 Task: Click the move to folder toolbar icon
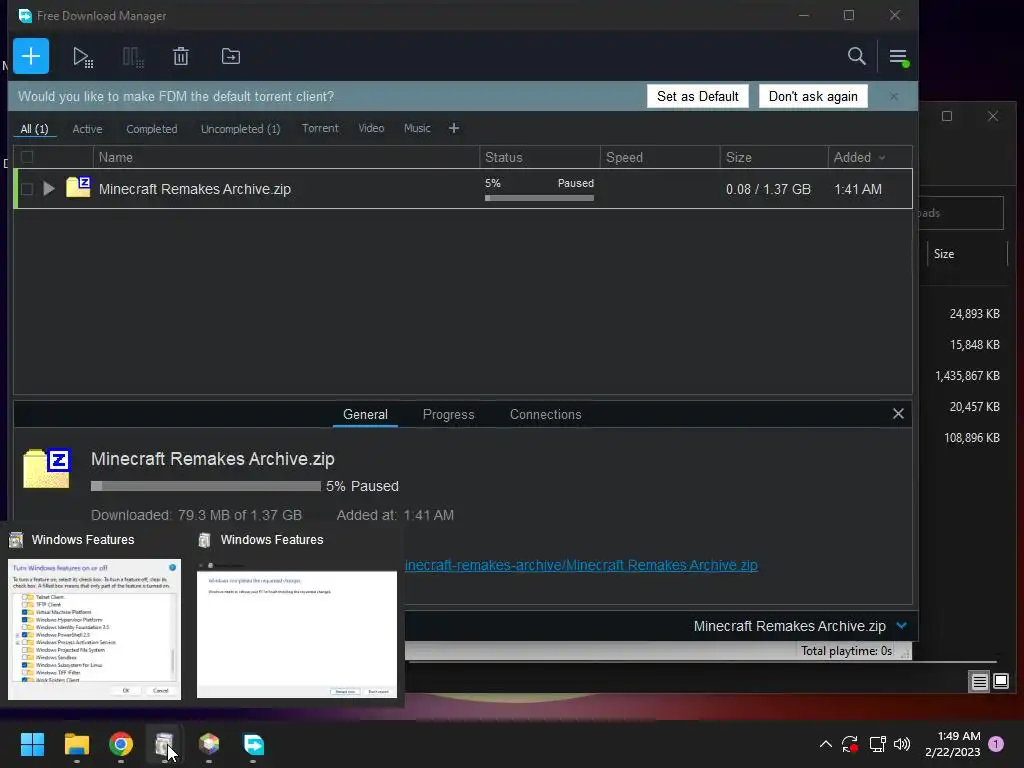coord(231,57)
